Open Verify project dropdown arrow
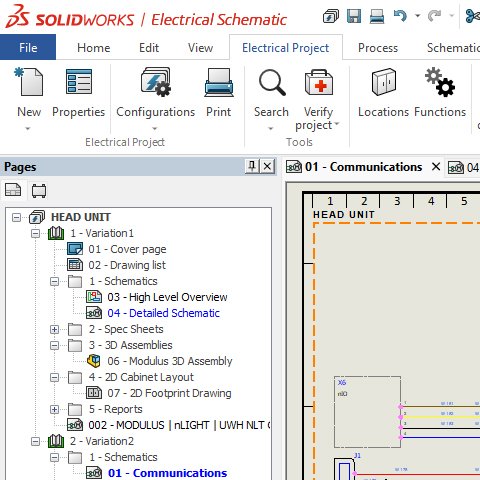 pyautogui.click(x=337, y=124)
